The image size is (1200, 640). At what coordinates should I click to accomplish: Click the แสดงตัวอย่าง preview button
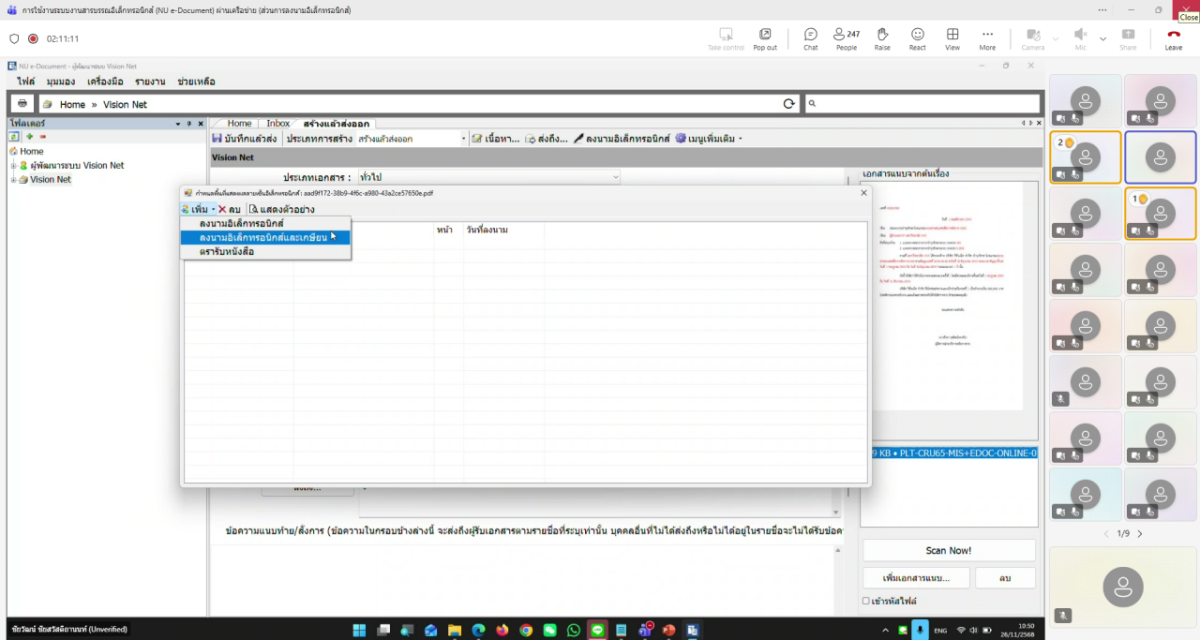click(x=281, y=209)
